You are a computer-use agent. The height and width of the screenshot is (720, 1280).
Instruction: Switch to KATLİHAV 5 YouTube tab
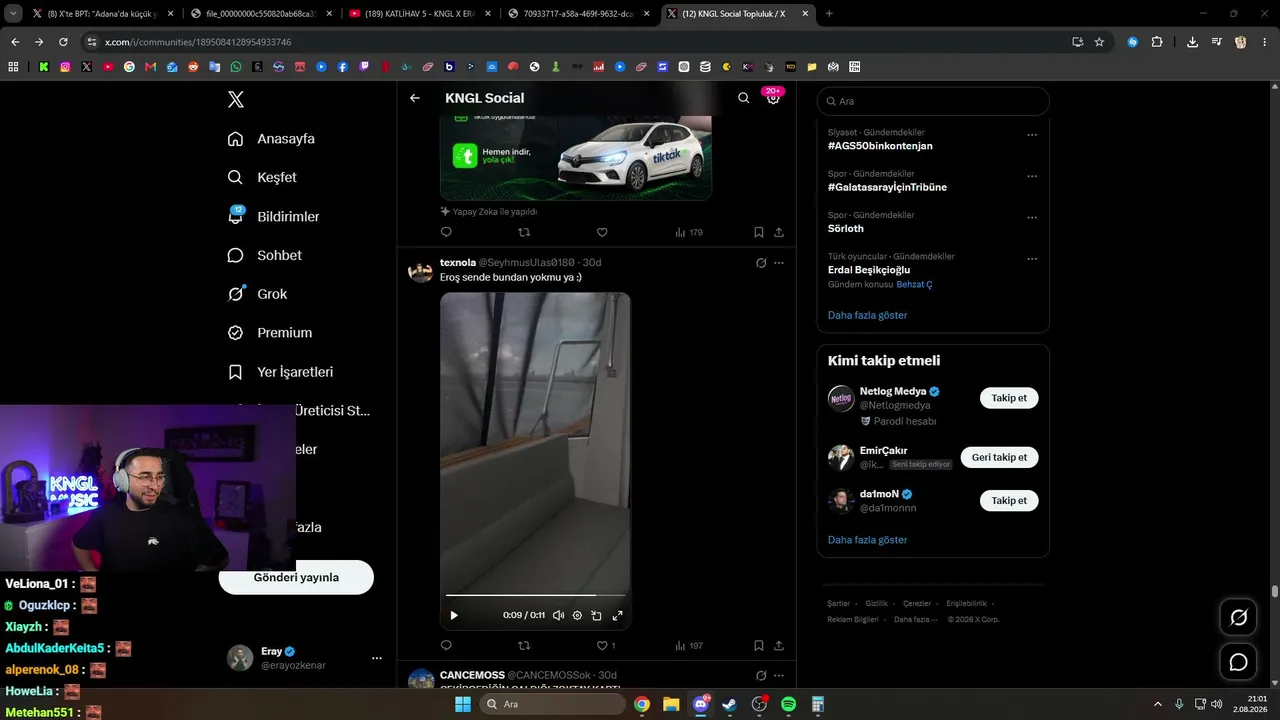coord(420,14)
